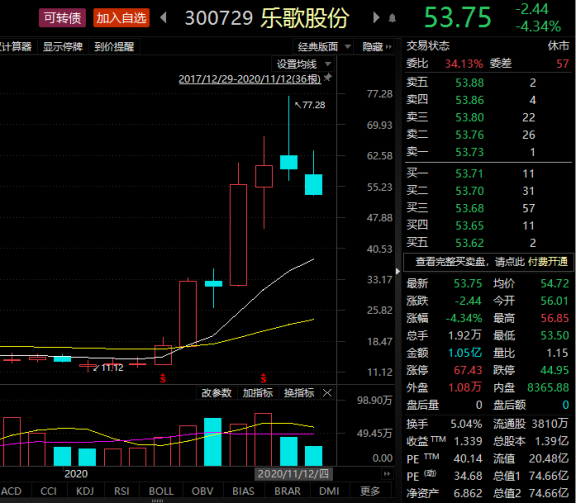
Task: Toggle 显示停牌 display option
Action: (62, 47)
